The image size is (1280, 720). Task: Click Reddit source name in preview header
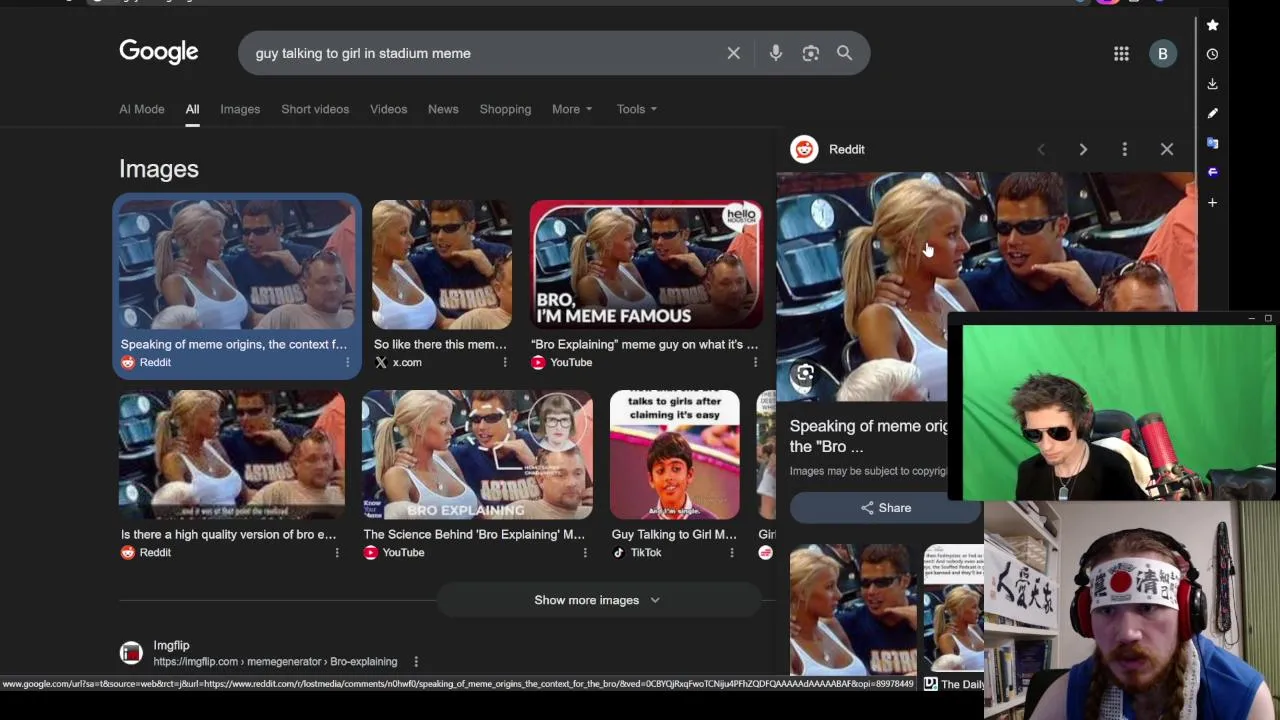point(847,149)
